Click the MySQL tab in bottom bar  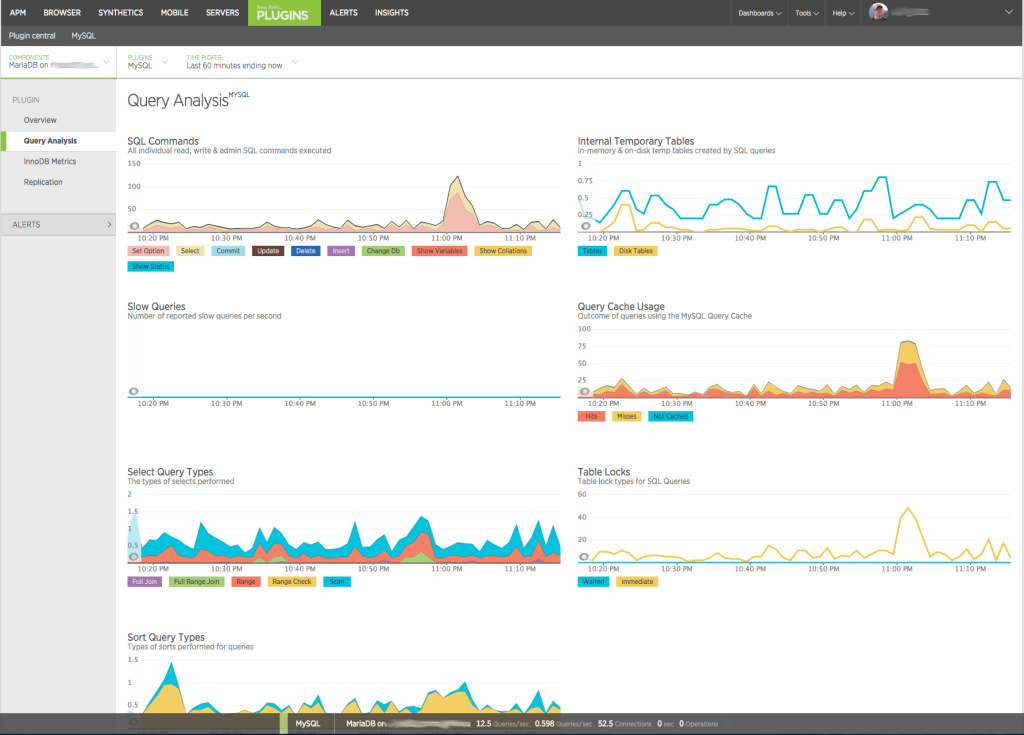308,724
